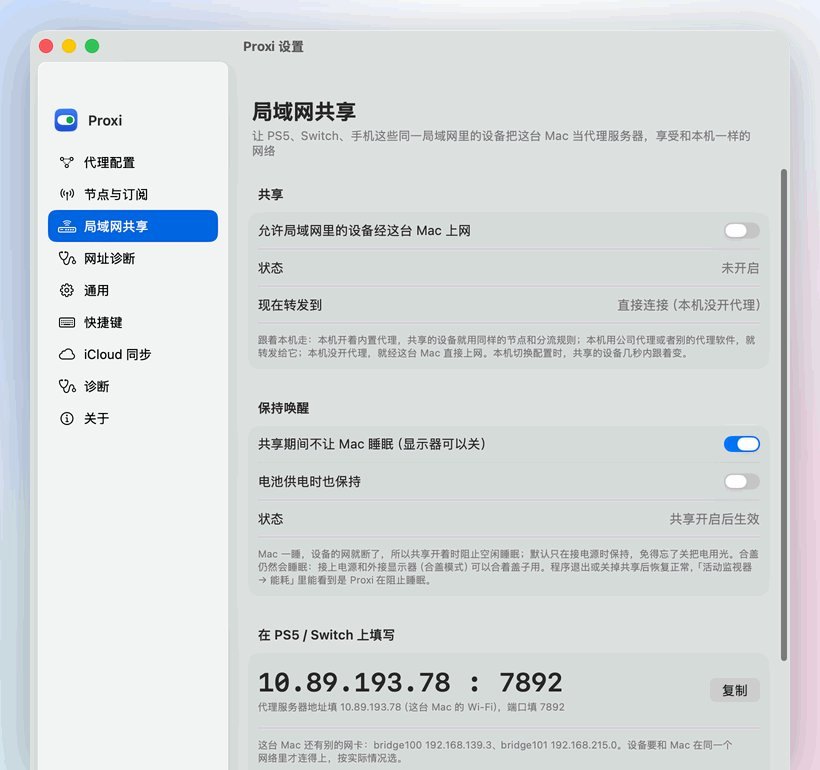
Task: Click the stethoscope icon beside 网址诊断
Action: pos(67,258)
